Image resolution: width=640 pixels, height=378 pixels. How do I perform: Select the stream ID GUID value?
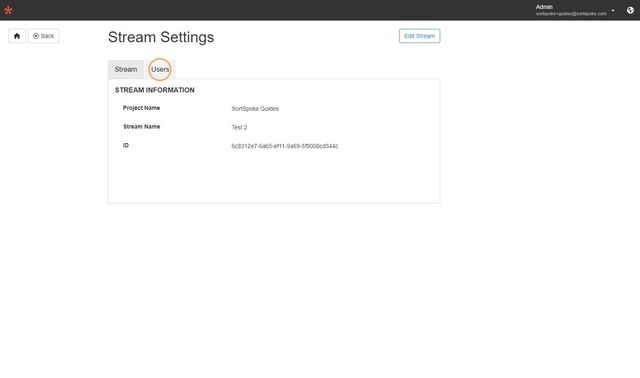click(285, 146)
